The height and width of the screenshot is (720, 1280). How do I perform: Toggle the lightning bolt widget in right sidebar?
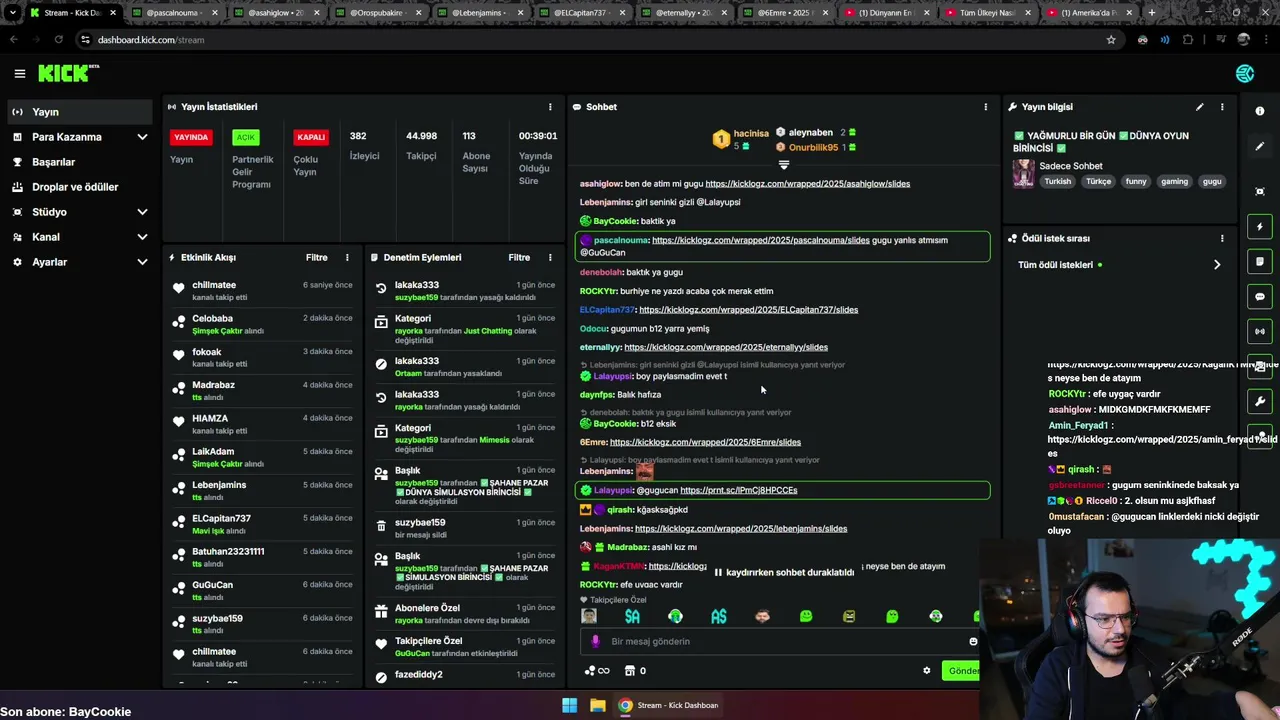click(1260, 227)
